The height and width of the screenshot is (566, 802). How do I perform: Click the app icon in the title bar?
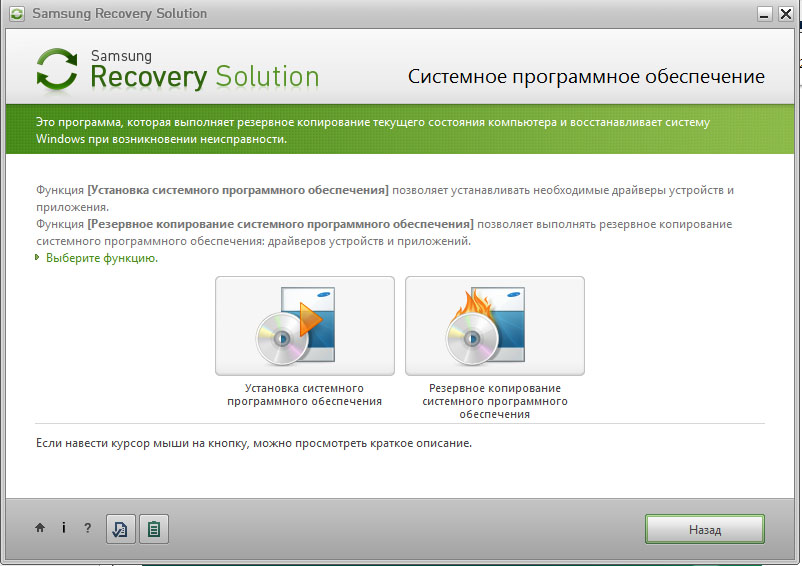[x=17, y=14]
